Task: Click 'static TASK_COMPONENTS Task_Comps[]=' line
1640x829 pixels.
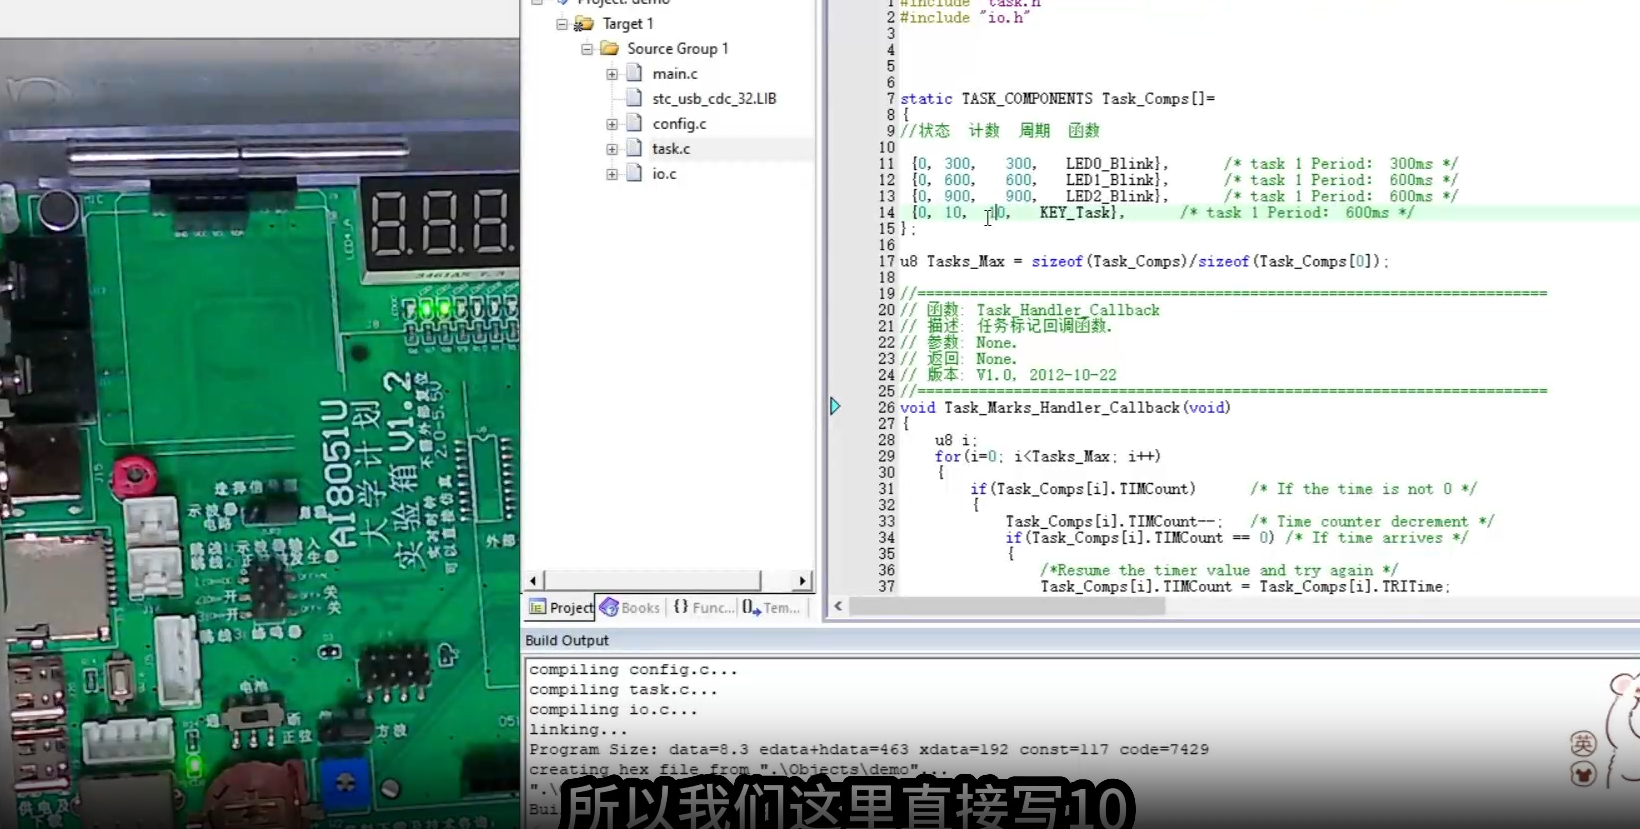Action: click(x=1058, y=99)
